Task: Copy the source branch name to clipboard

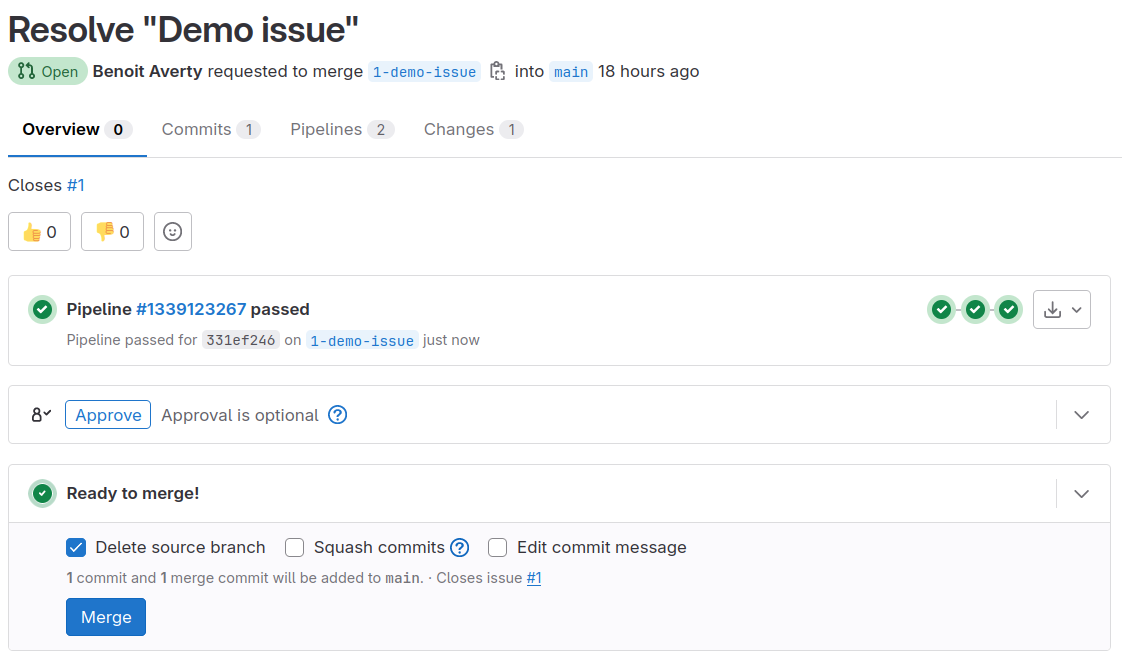Action: 497,71
